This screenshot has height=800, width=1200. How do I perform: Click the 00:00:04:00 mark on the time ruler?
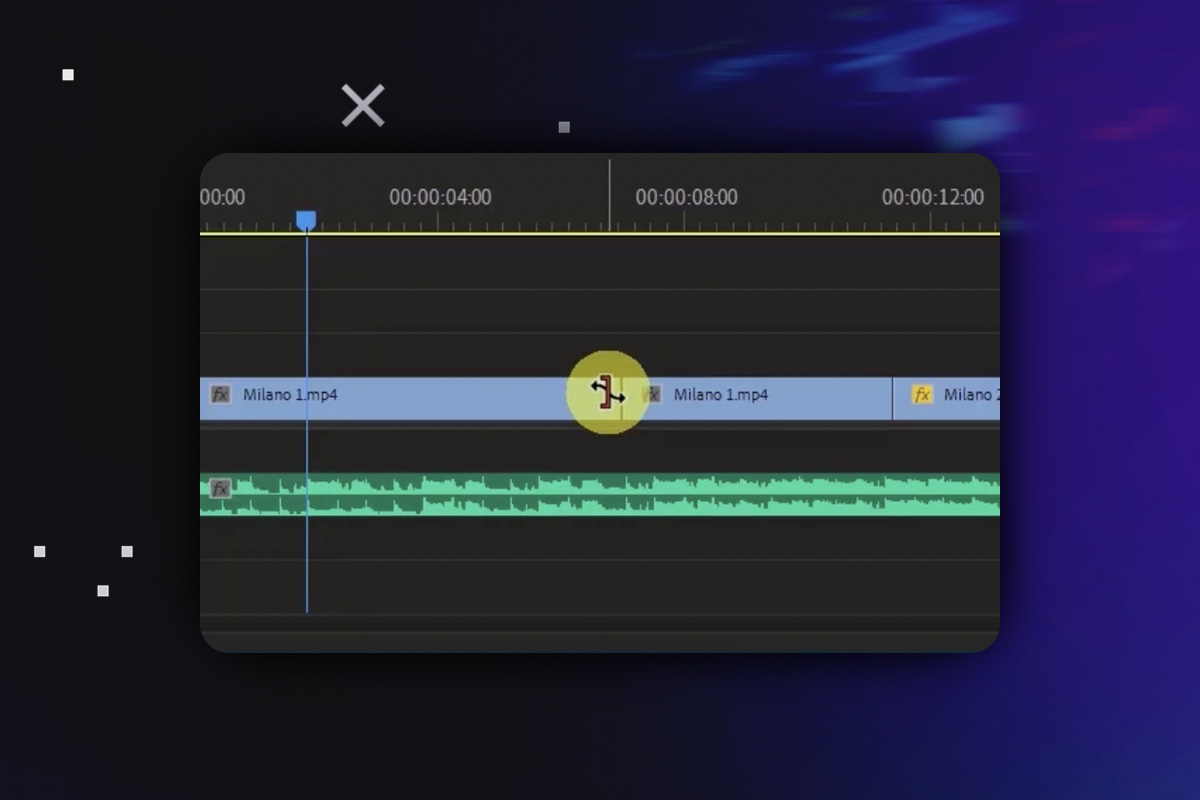(x=440, y=197)
